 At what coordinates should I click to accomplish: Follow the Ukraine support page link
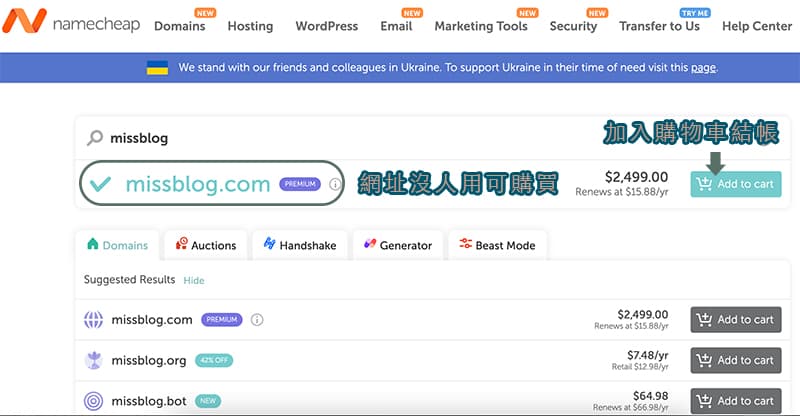(x=703, y=67)
